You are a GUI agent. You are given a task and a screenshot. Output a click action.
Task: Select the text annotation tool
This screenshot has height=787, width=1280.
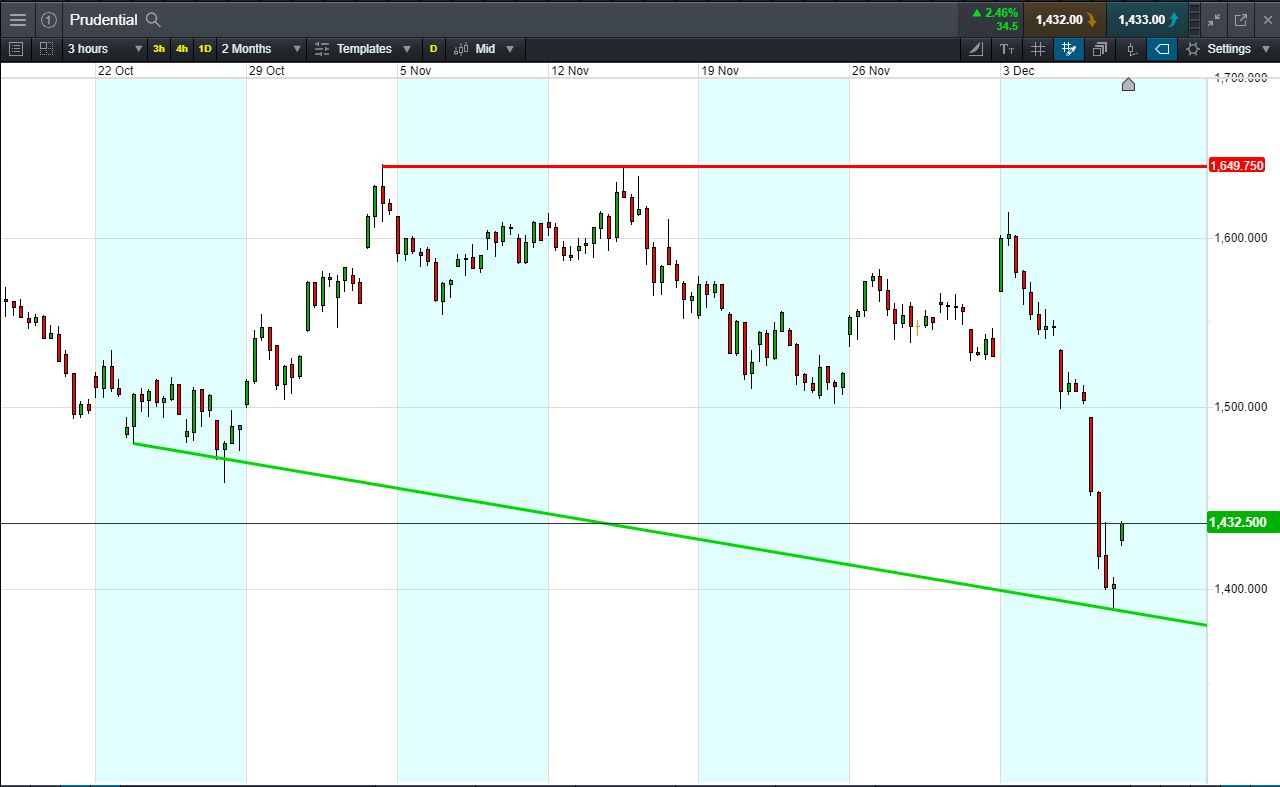[1007, 49]
